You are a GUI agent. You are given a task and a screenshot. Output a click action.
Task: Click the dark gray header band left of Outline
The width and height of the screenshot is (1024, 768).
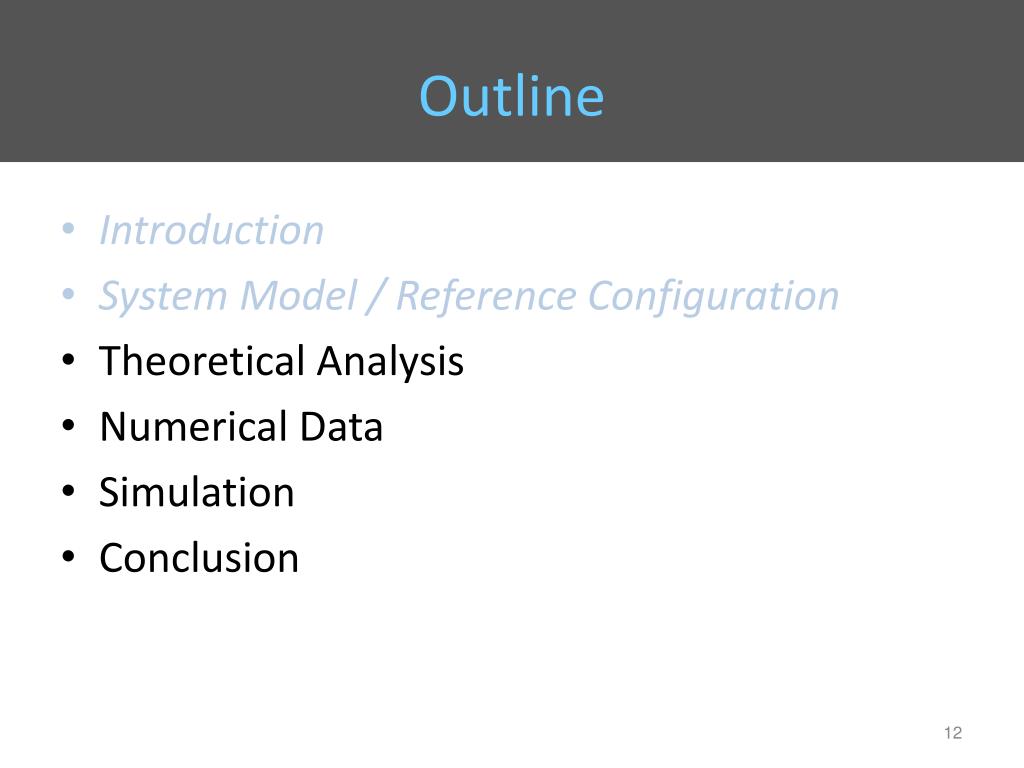(x=209, y=81)
